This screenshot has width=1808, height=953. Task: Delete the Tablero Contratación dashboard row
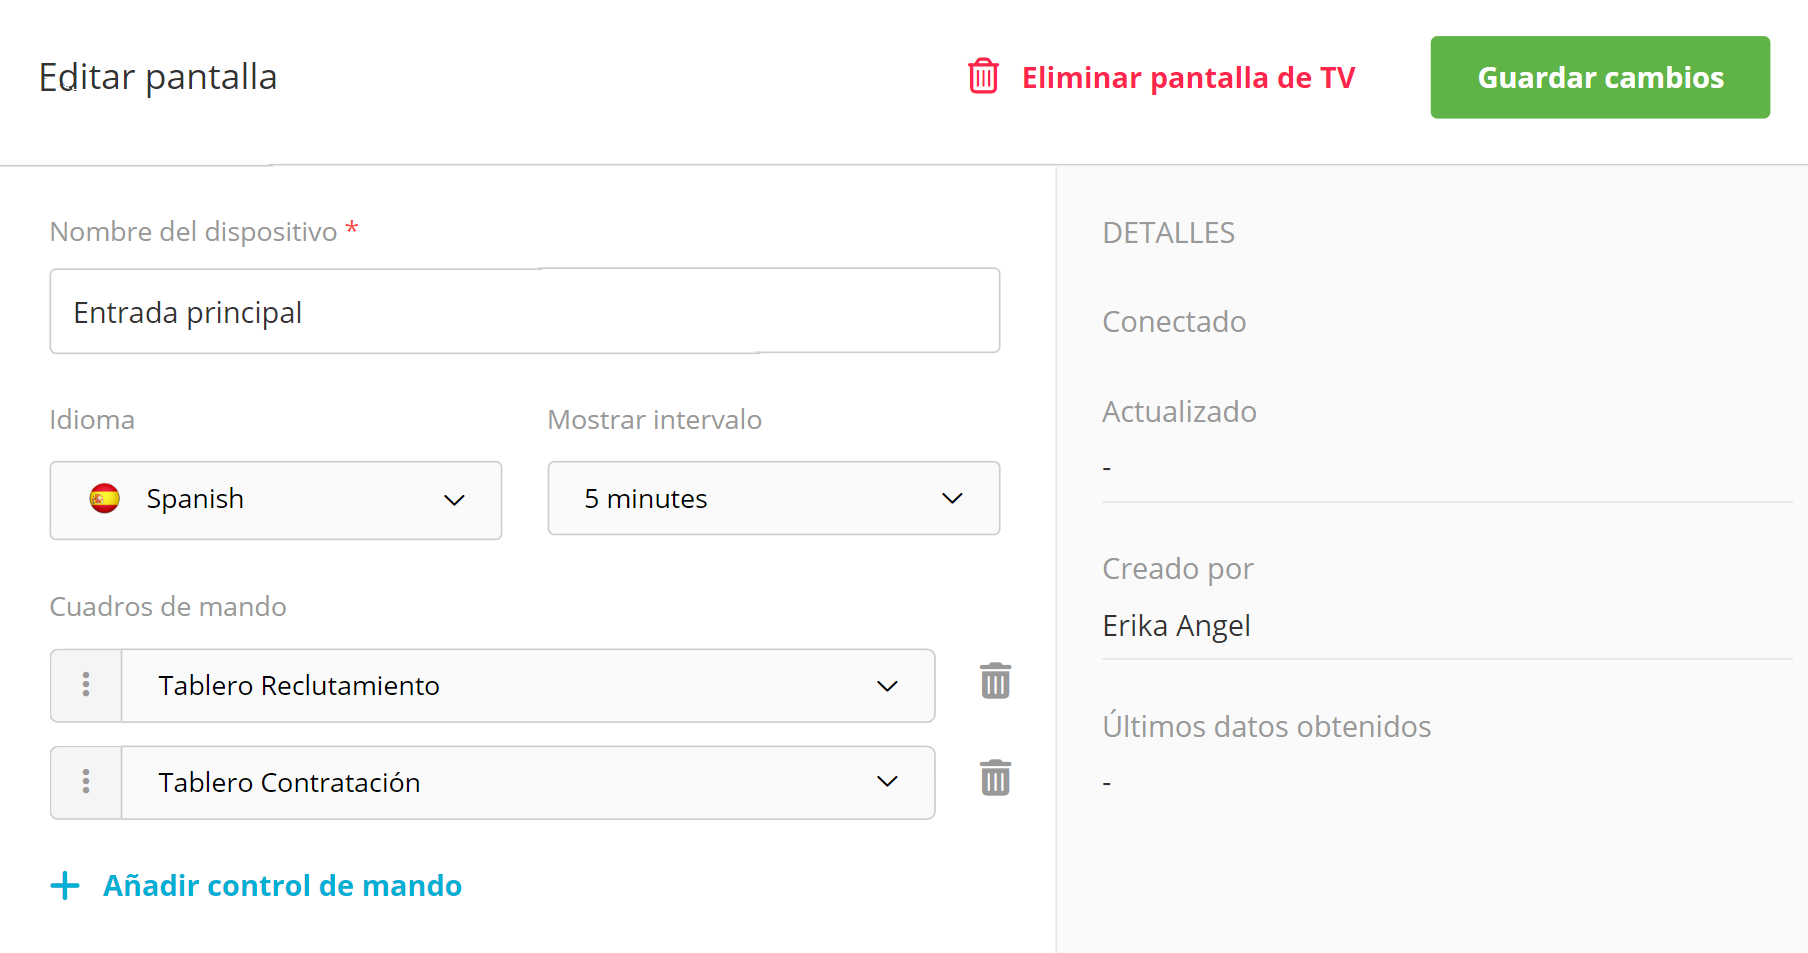tap(995, 778)
